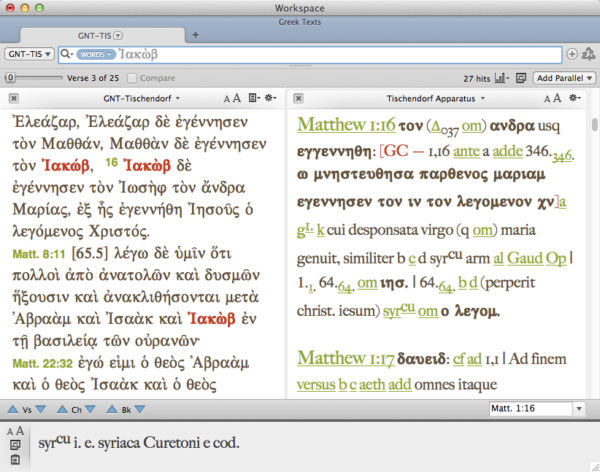The image size is (600, 472).
Task: Open the Add Parallel dropdown
Action: [565, 78]
